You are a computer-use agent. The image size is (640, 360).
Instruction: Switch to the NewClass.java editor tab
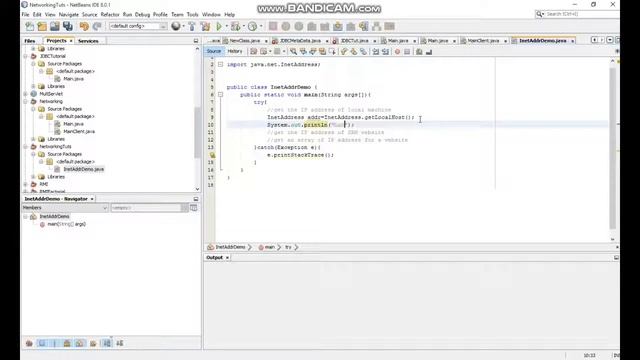pyautogui.click(x=244, y=41)
